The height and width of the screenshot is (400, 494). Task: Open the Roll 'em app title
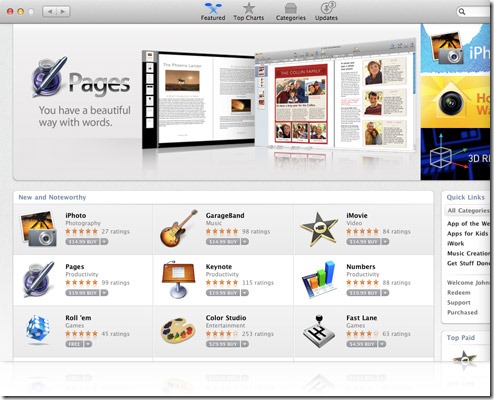tap(78, 318)
